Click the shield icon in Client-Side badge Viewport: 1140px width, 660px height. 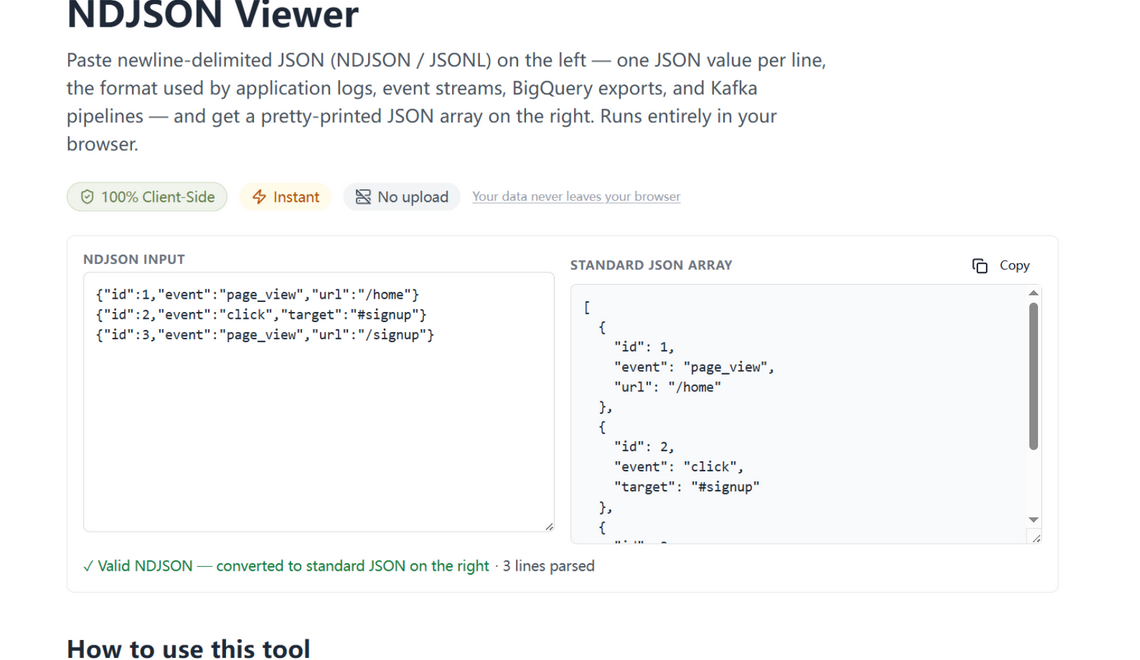[x=87, y=197]
